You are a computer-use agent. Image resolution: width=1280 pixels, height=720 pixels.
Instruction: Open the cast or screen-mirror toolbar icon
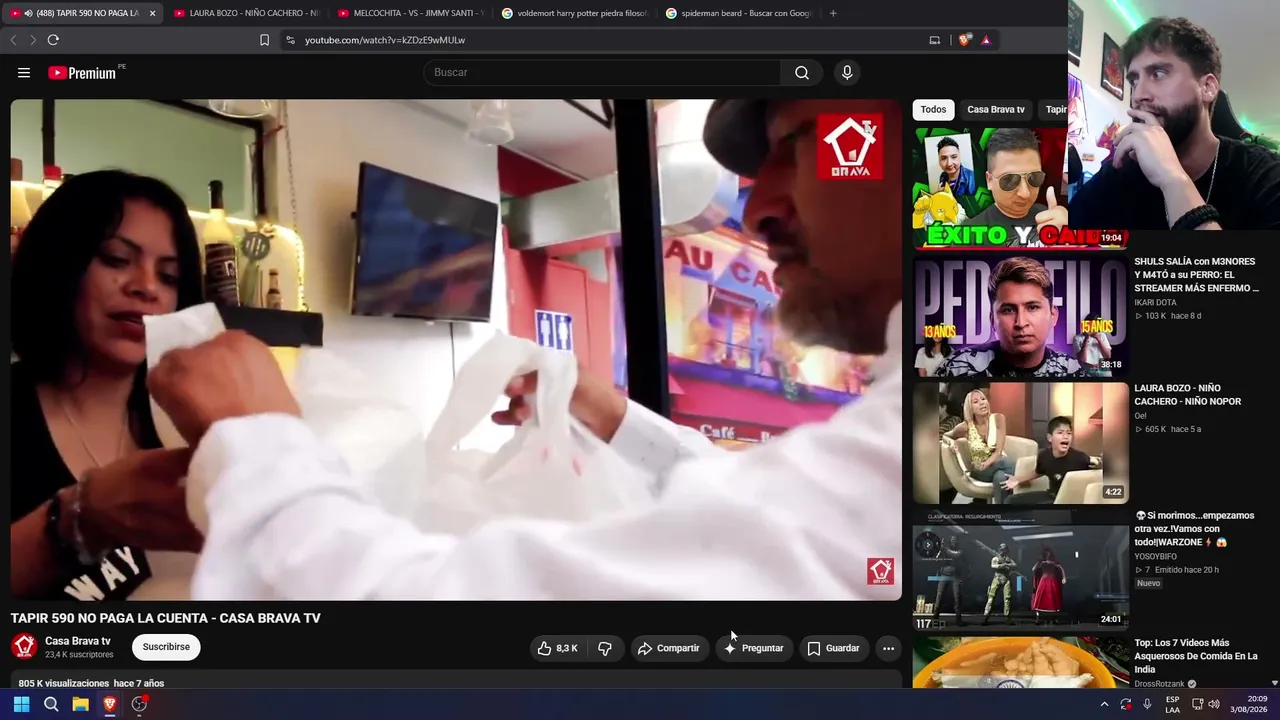(935, 40)
